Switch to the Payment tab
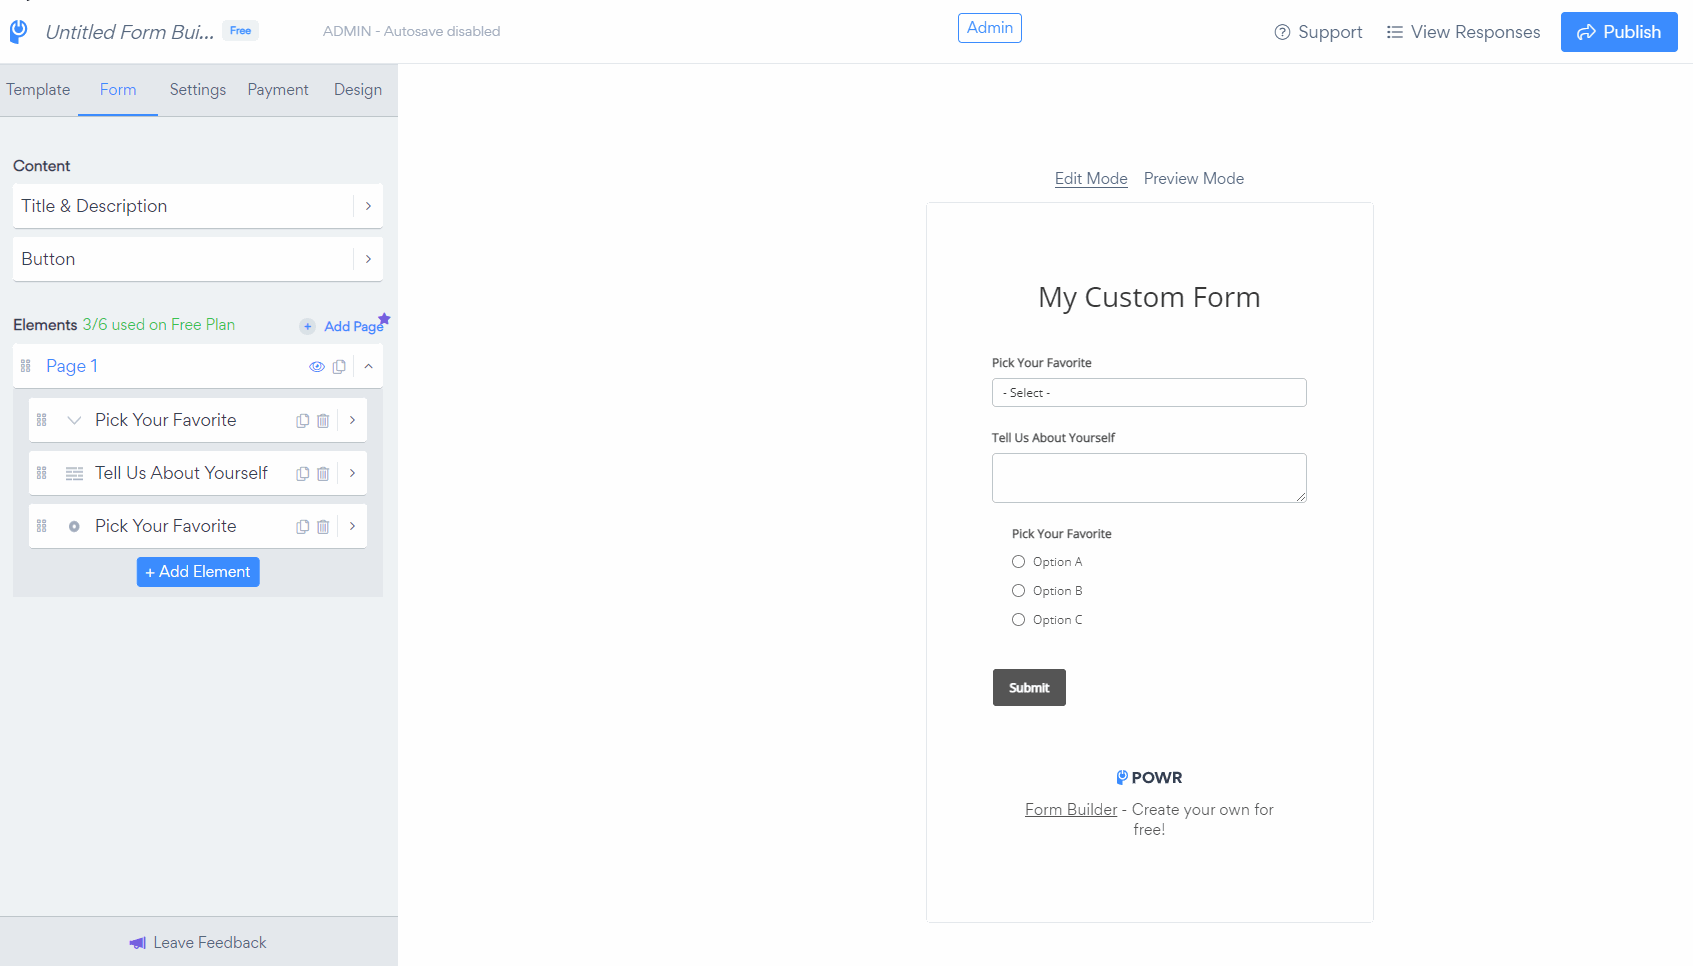 (278, 90)
